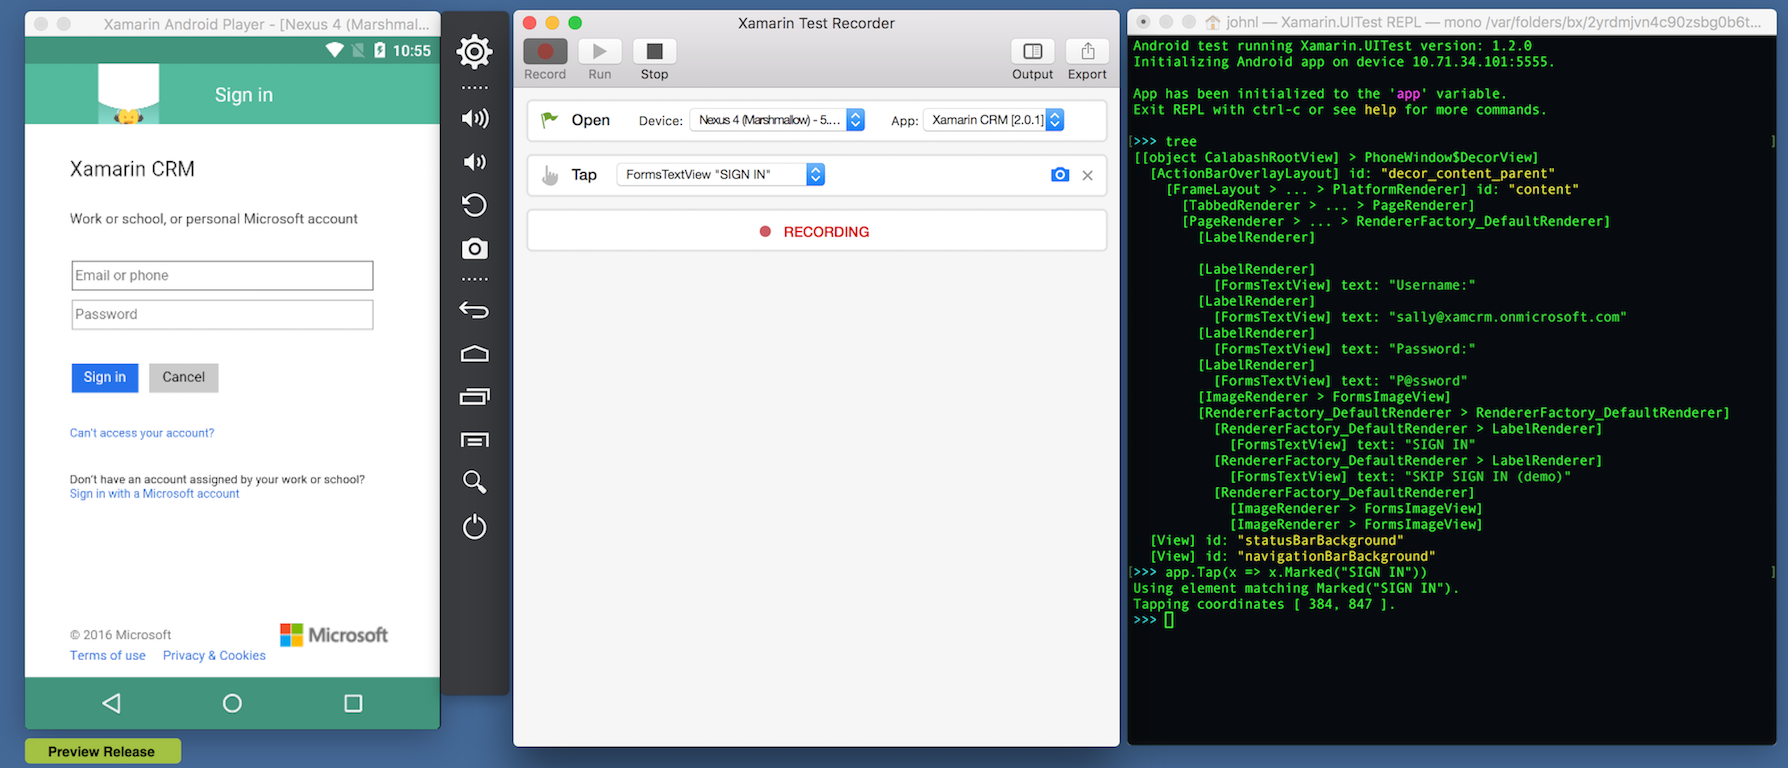This screenshot has height=768, width=1788.
Task: Click the Email or phone field
Action: [222, 275]
